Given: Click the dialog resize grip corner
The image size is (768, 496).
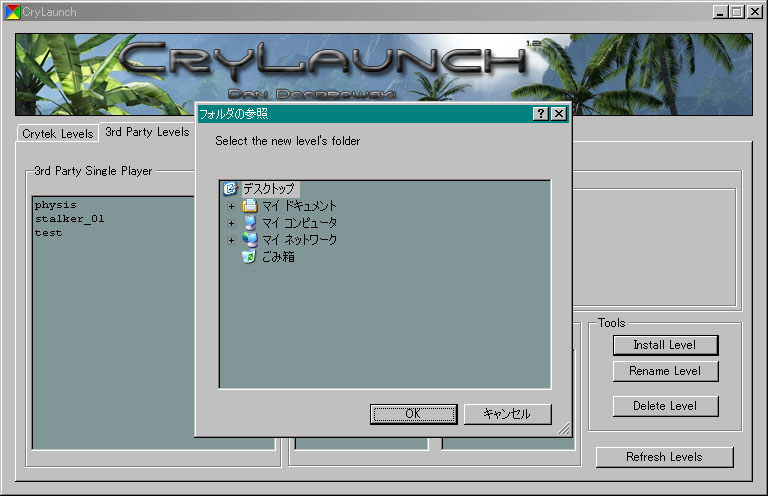Looking at the screenshot, I should coord(564,429).
